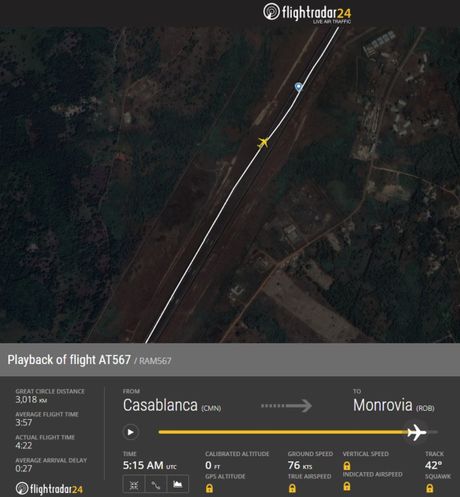The width and height of the screenshot is (460, 497).
Task: Click the route arrow between the airports
Action: point(286,406)
